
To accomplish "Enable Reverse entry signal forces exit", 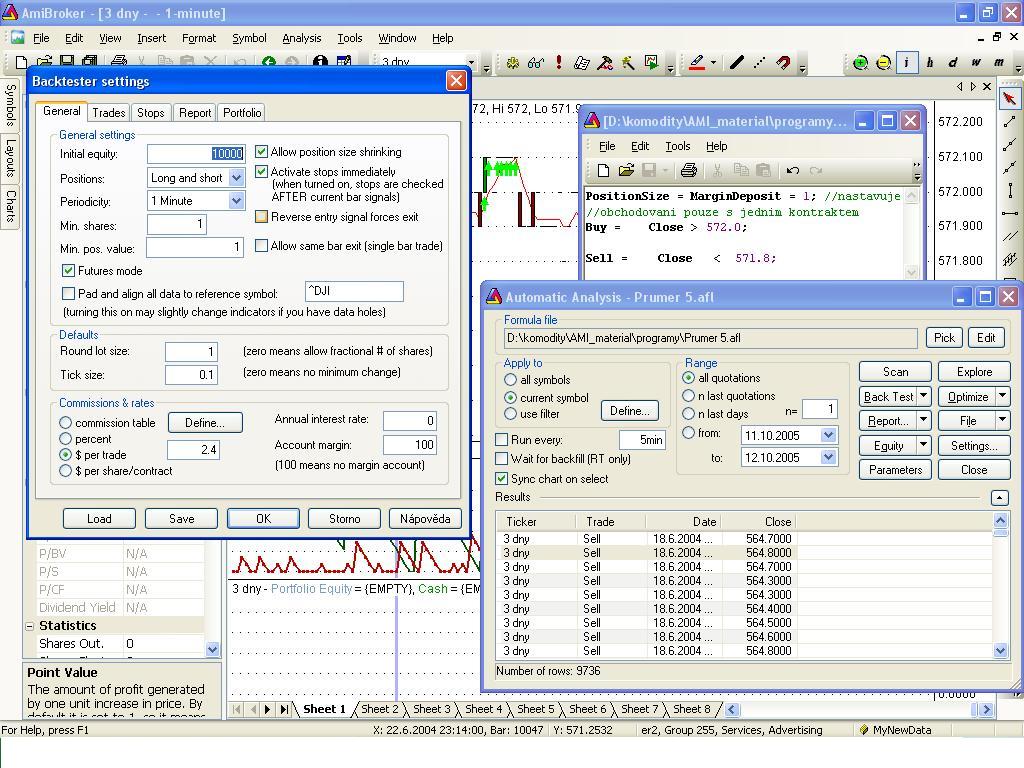I will point(262,217).
